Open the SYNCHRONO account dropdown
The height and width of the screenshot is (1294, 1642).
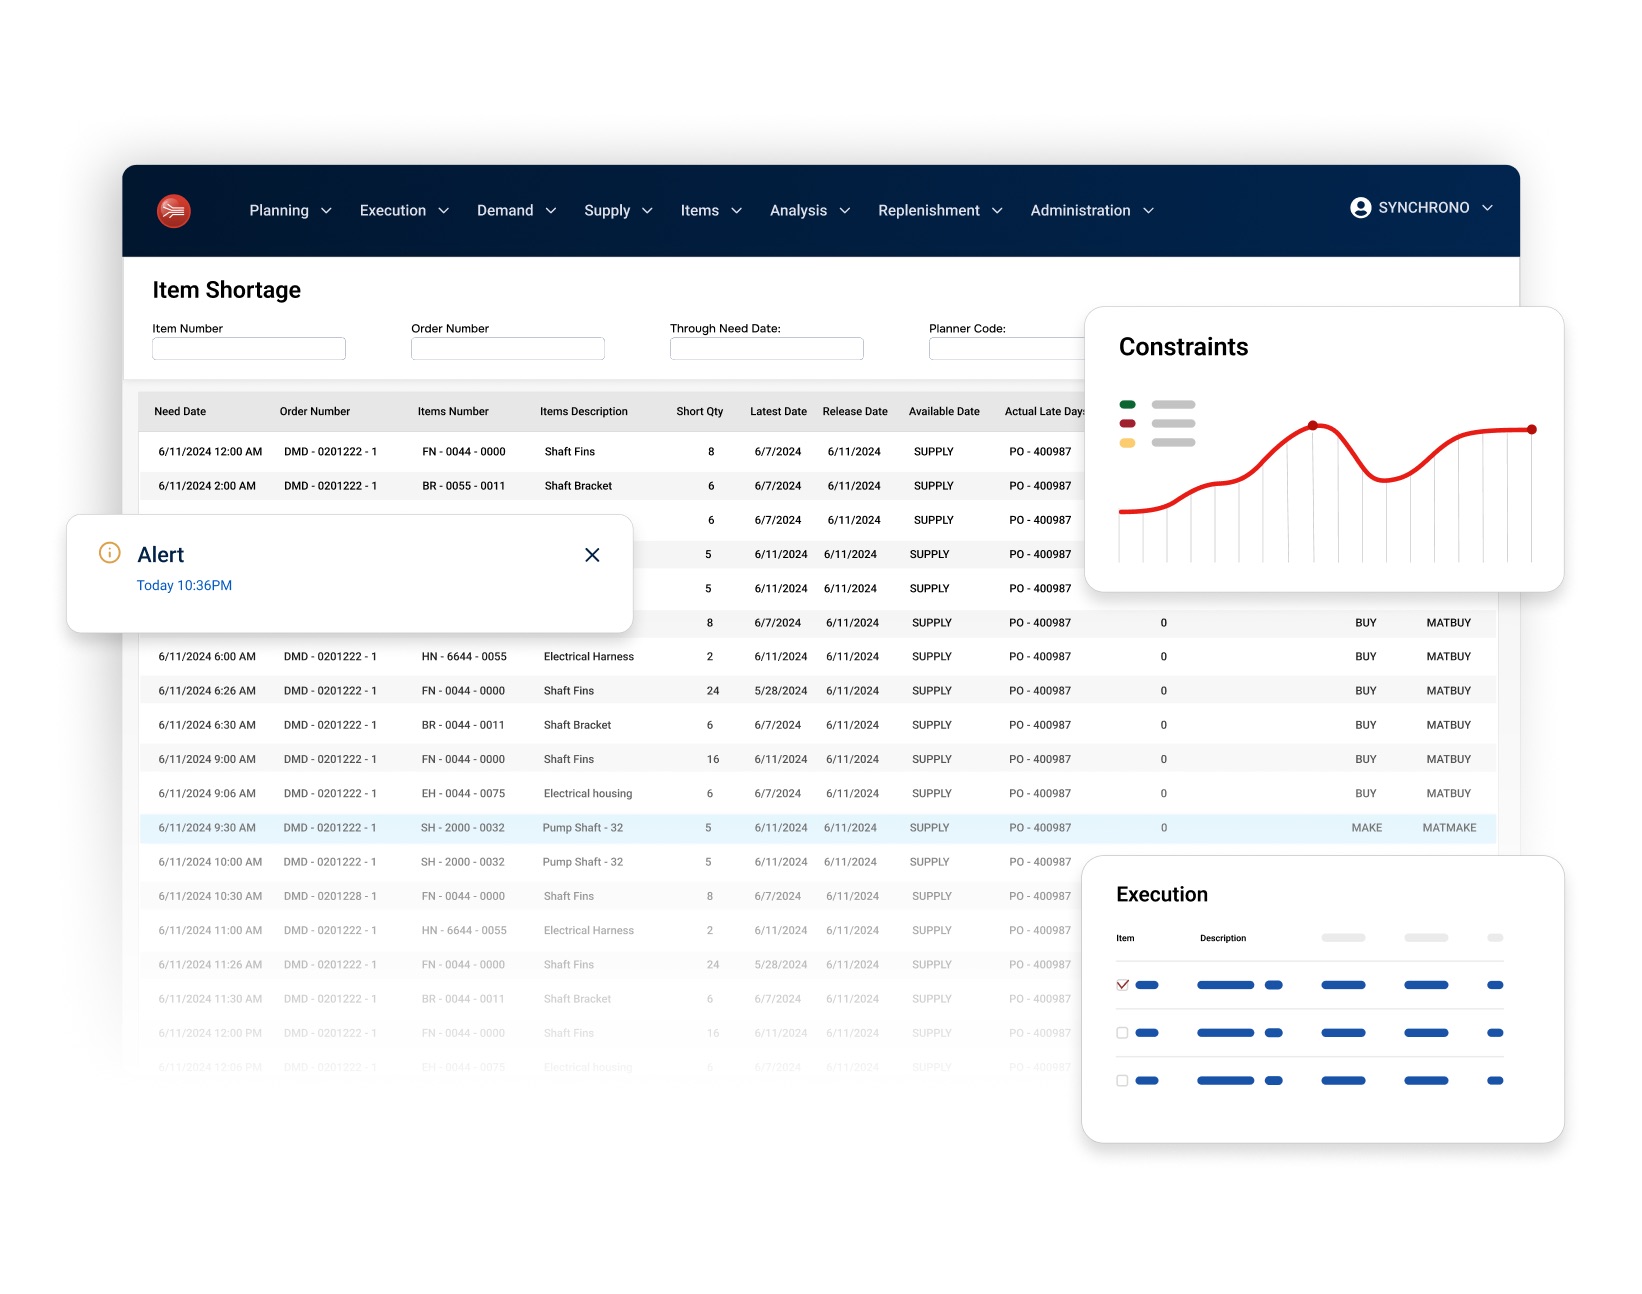tap(1424, 207)
